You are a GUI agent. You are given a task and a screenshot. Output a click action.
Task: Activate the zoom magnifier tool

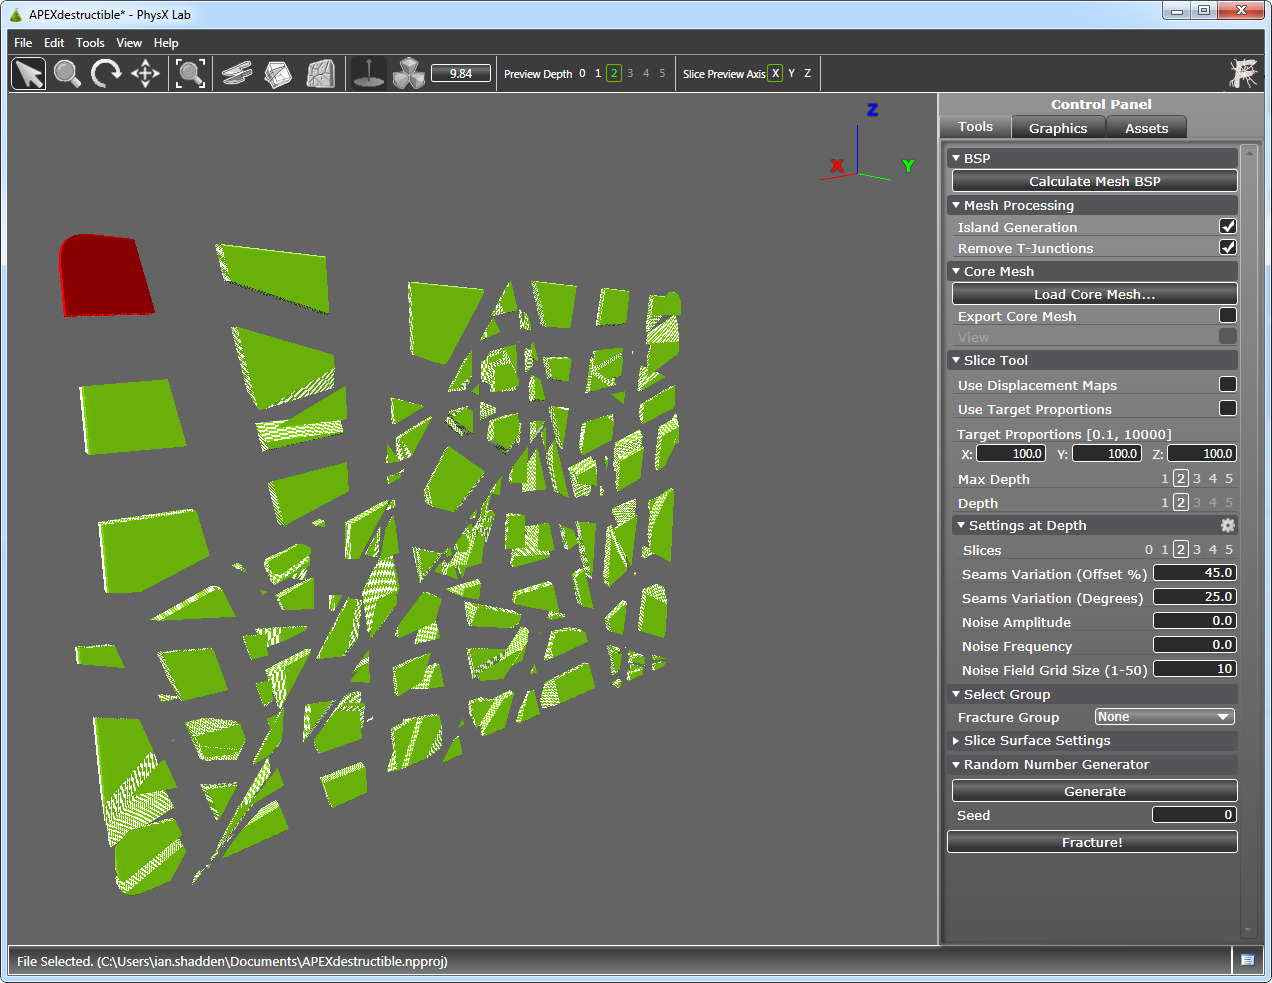tap(67, 72)
